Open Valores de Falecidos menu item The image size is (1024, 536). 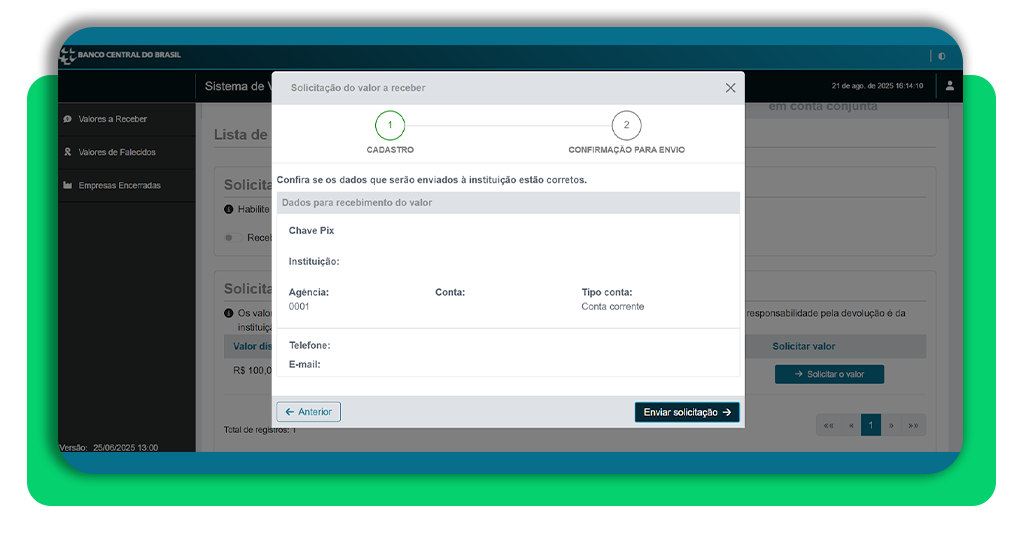tap(116, 152)
